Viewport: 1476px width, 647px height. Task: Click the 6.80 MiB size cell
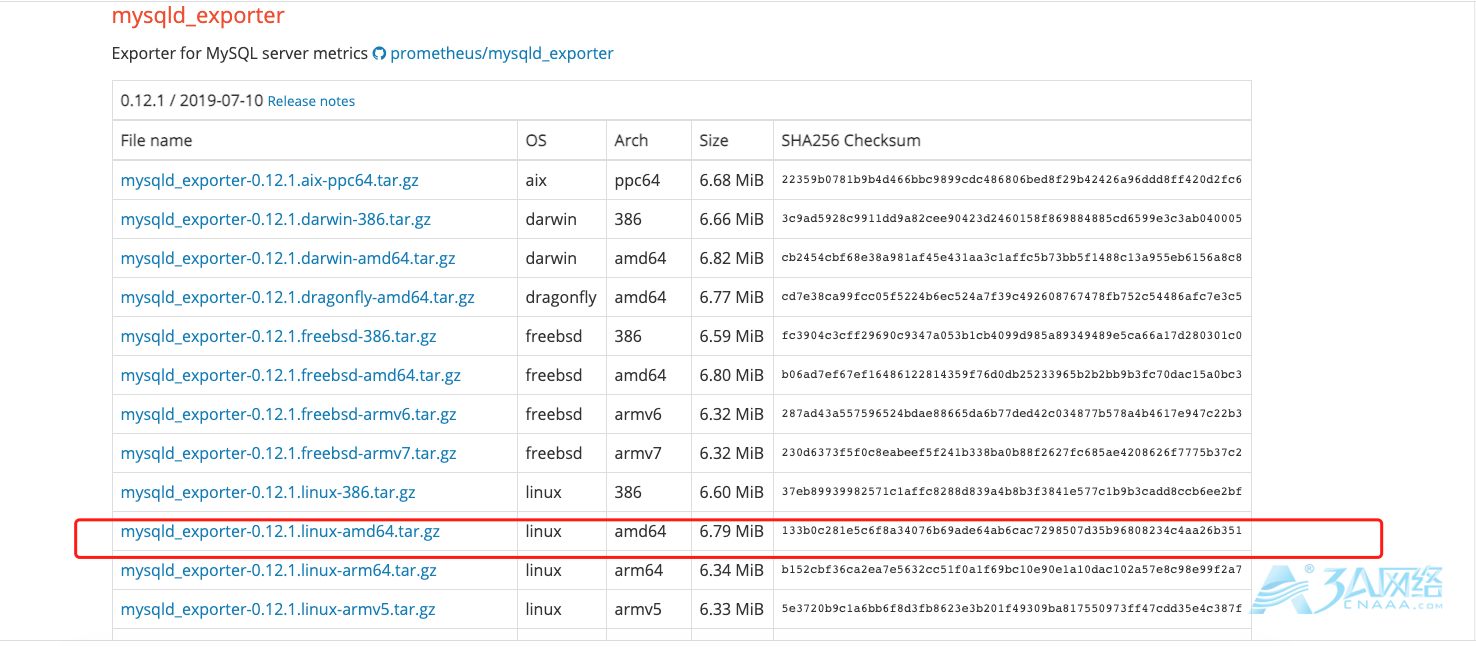pyautogui.click(x=731, y=375)
